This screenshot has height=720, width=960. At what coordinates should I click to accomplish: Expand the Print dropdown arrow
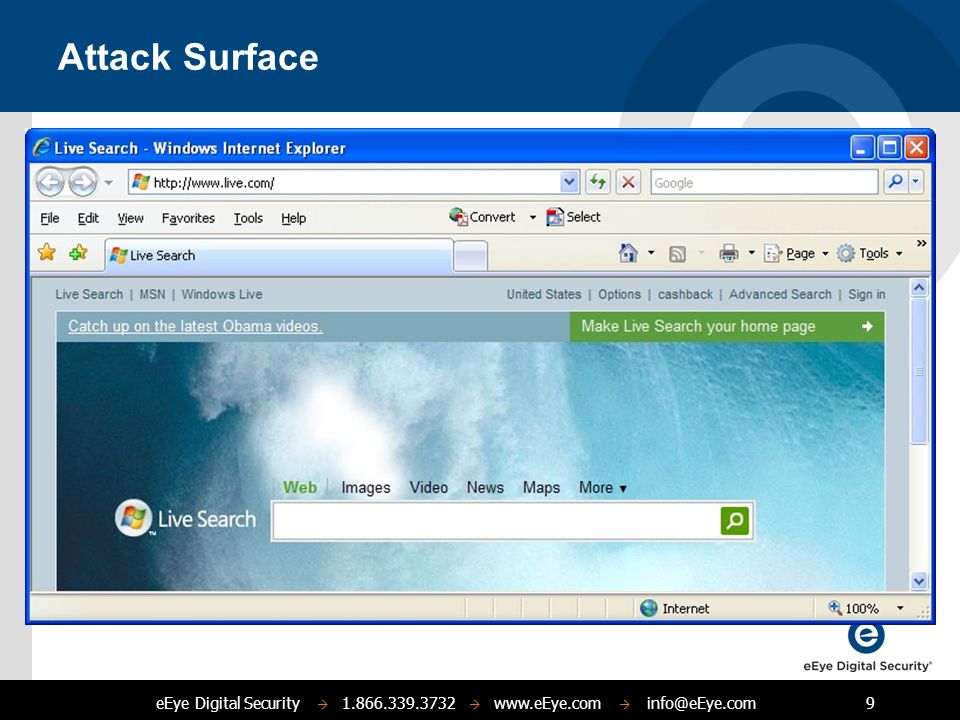[x=751, y=252]
